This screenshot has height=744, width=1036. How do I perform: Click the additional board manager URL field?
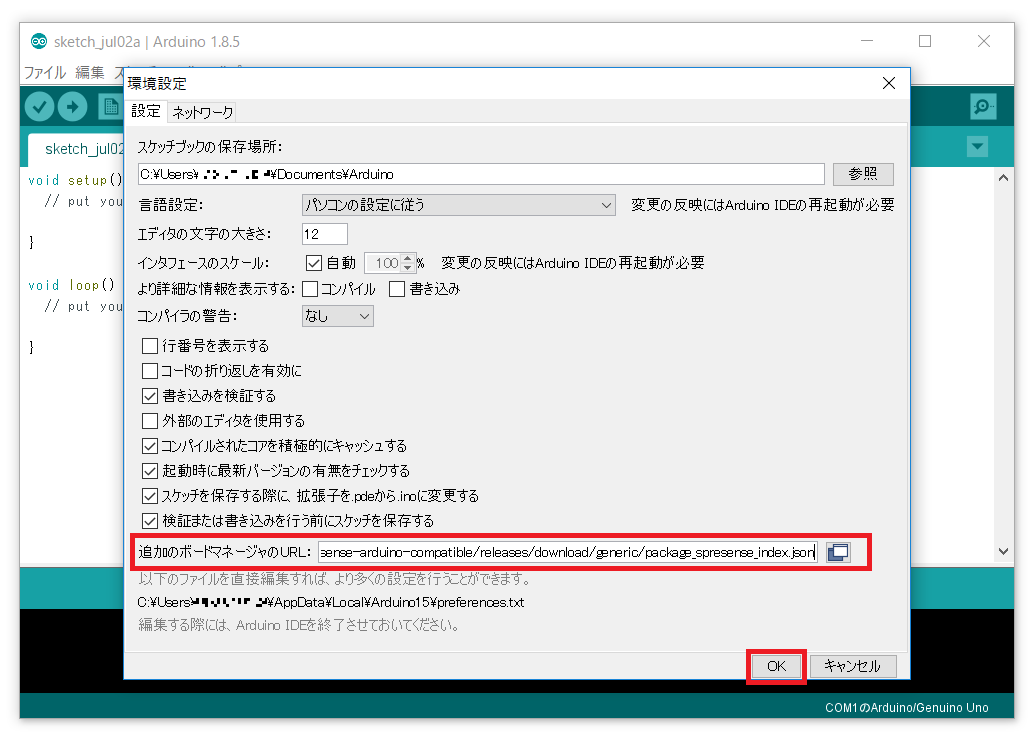point(567,552)
